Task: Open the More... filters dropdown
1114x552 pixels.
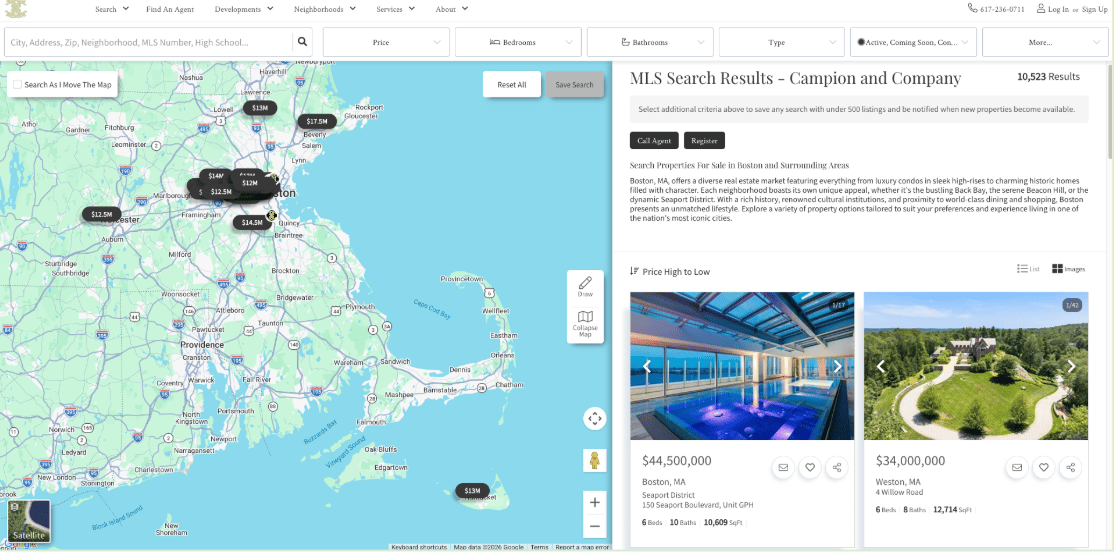Action: tap(1046, 42)
